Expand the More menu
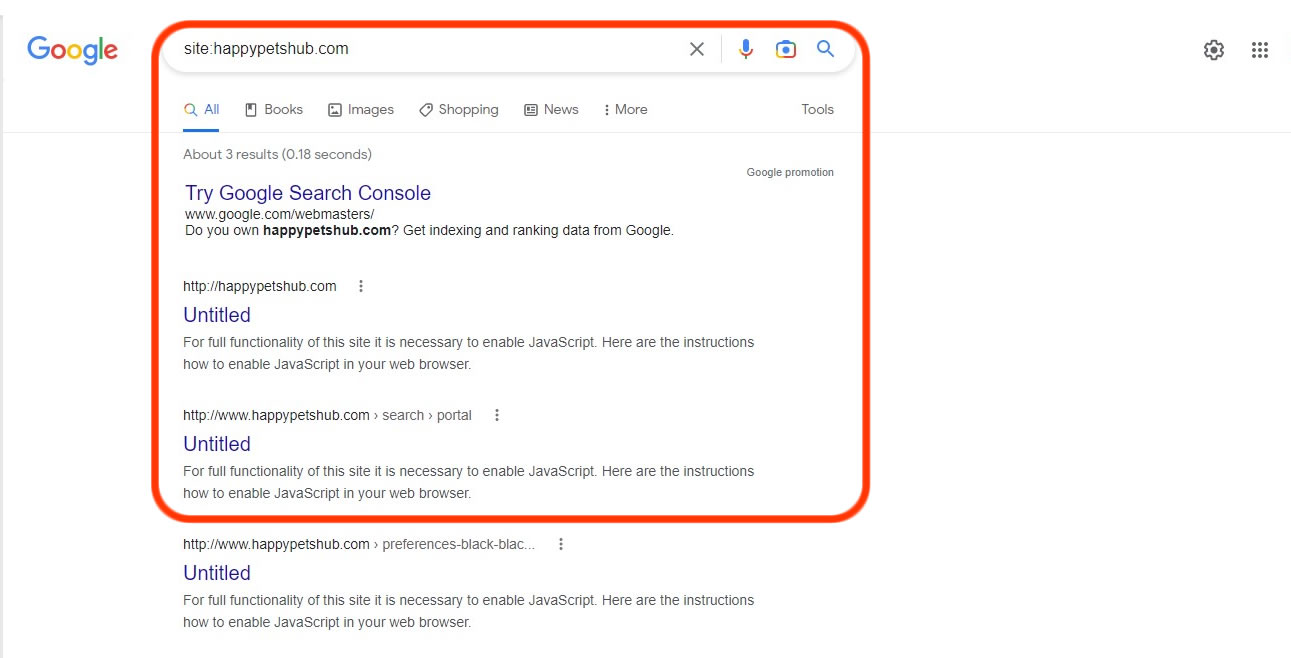 tap(625, 110)
